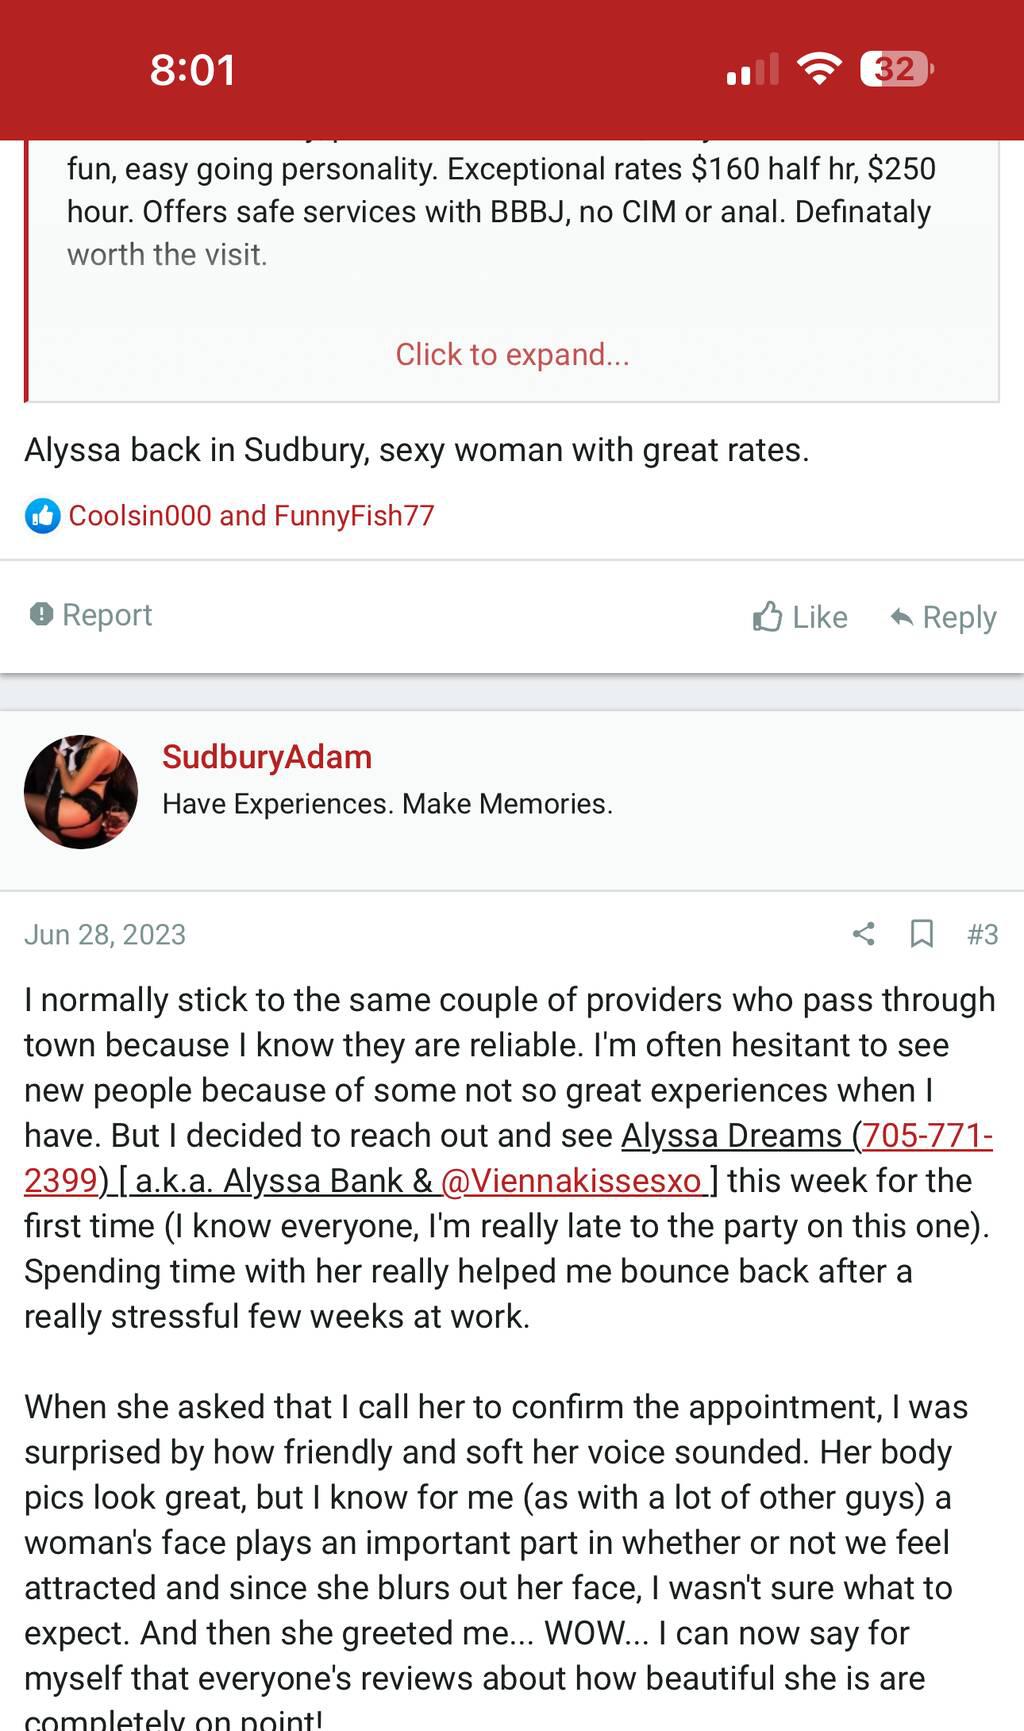This screenshot has width=1024, height=1731.
Task: Tap the Wi-Fi icon in status bar
Action: [818, 69]
